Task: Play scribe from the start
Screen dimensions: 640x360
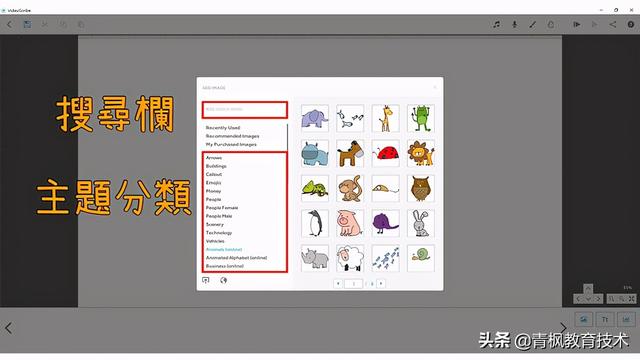Action: [577, 24]
